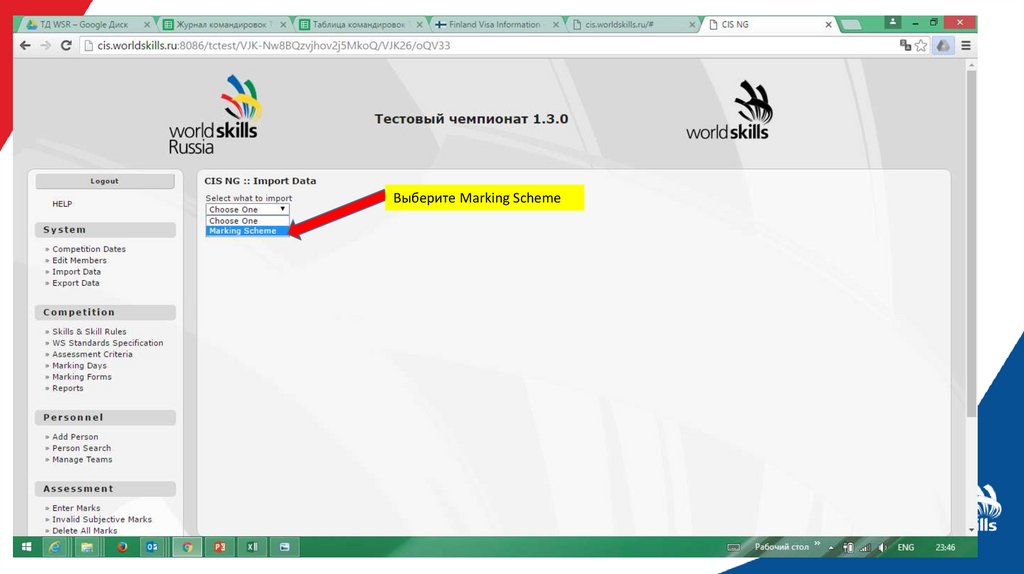Expand the Рабочий стол toolbar chevron

coord(817,543)
